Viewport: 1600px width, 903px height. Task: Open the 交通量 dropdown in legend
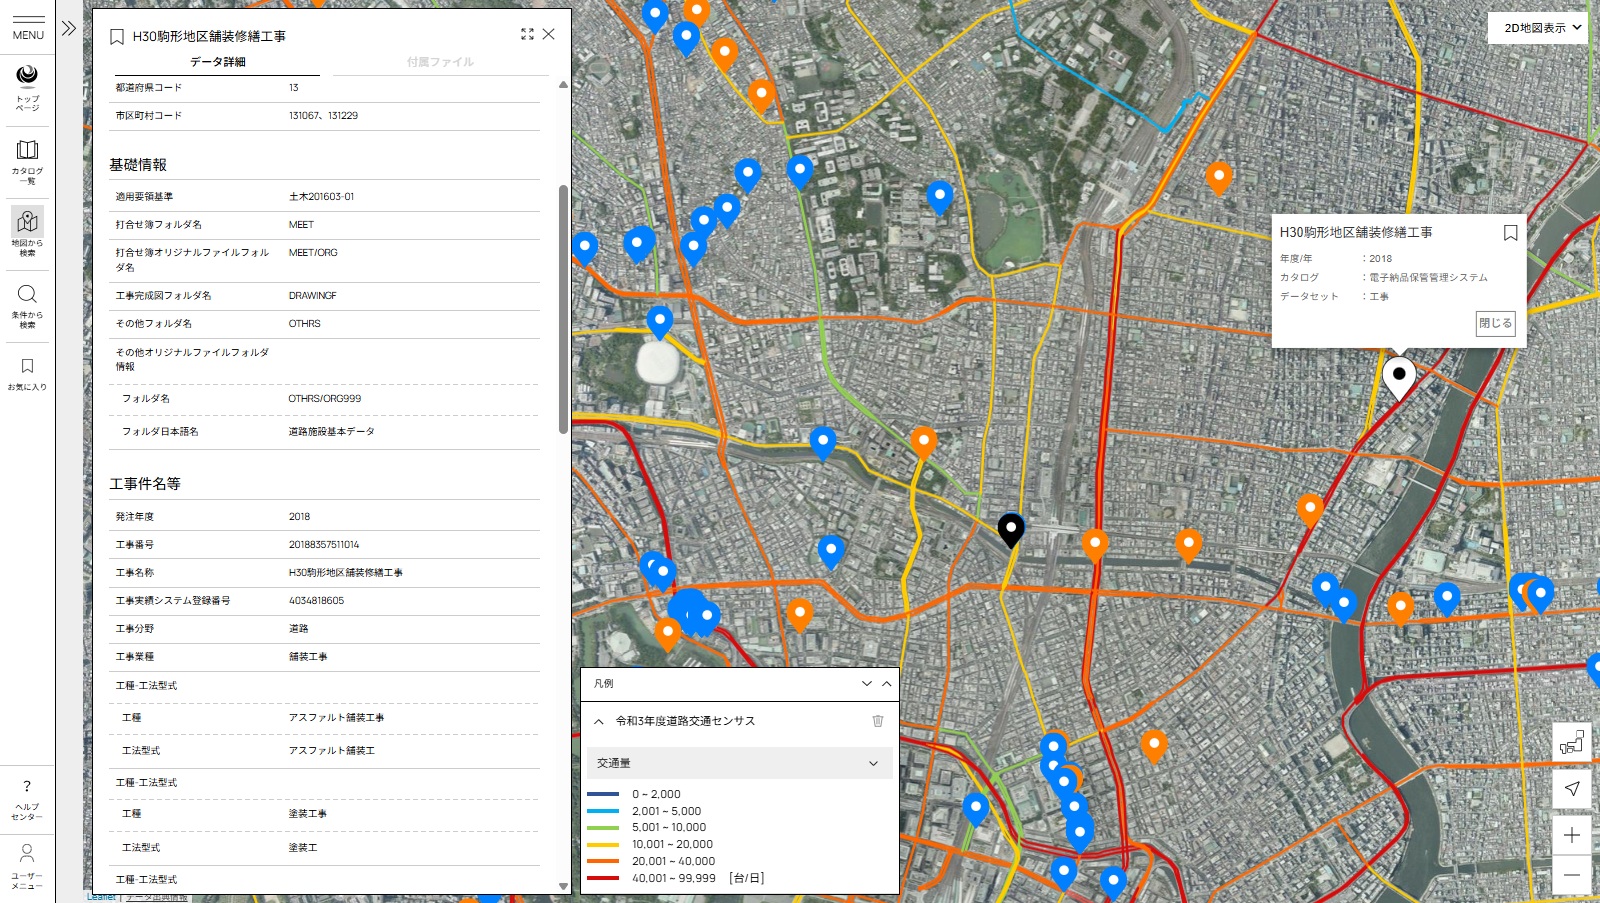(x=739, y=763)
